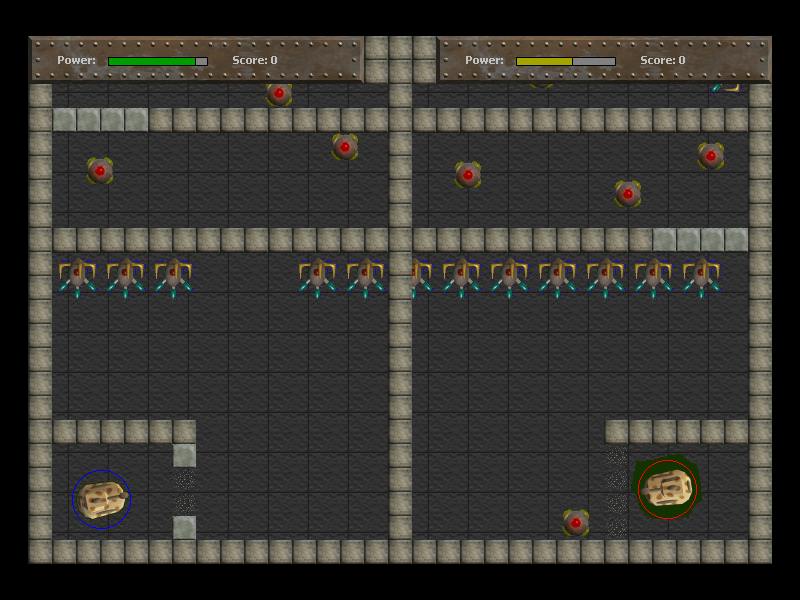The image size is (800, 600).
Task: Click the gray block below the left doorway
Action: click(184, 528)
